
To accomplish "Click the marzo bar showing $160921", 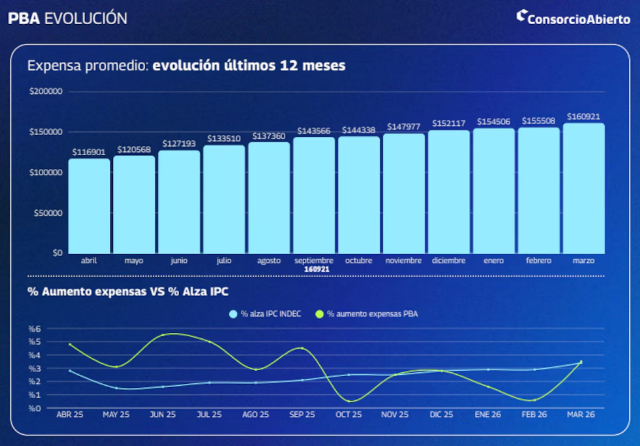I will pos(584,188).
